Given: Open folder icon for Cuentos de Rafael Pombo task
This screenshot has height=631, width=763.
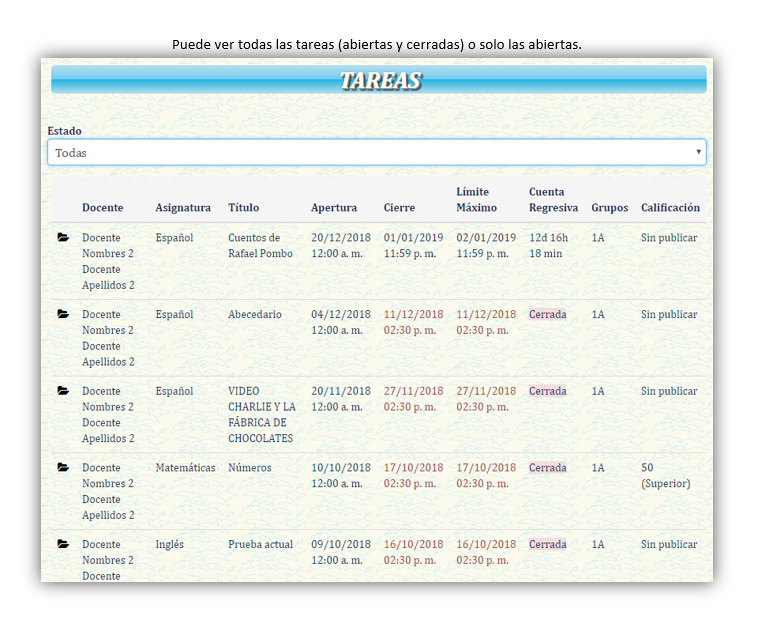Looking at the screenshot, I should (x=63, y=237).
